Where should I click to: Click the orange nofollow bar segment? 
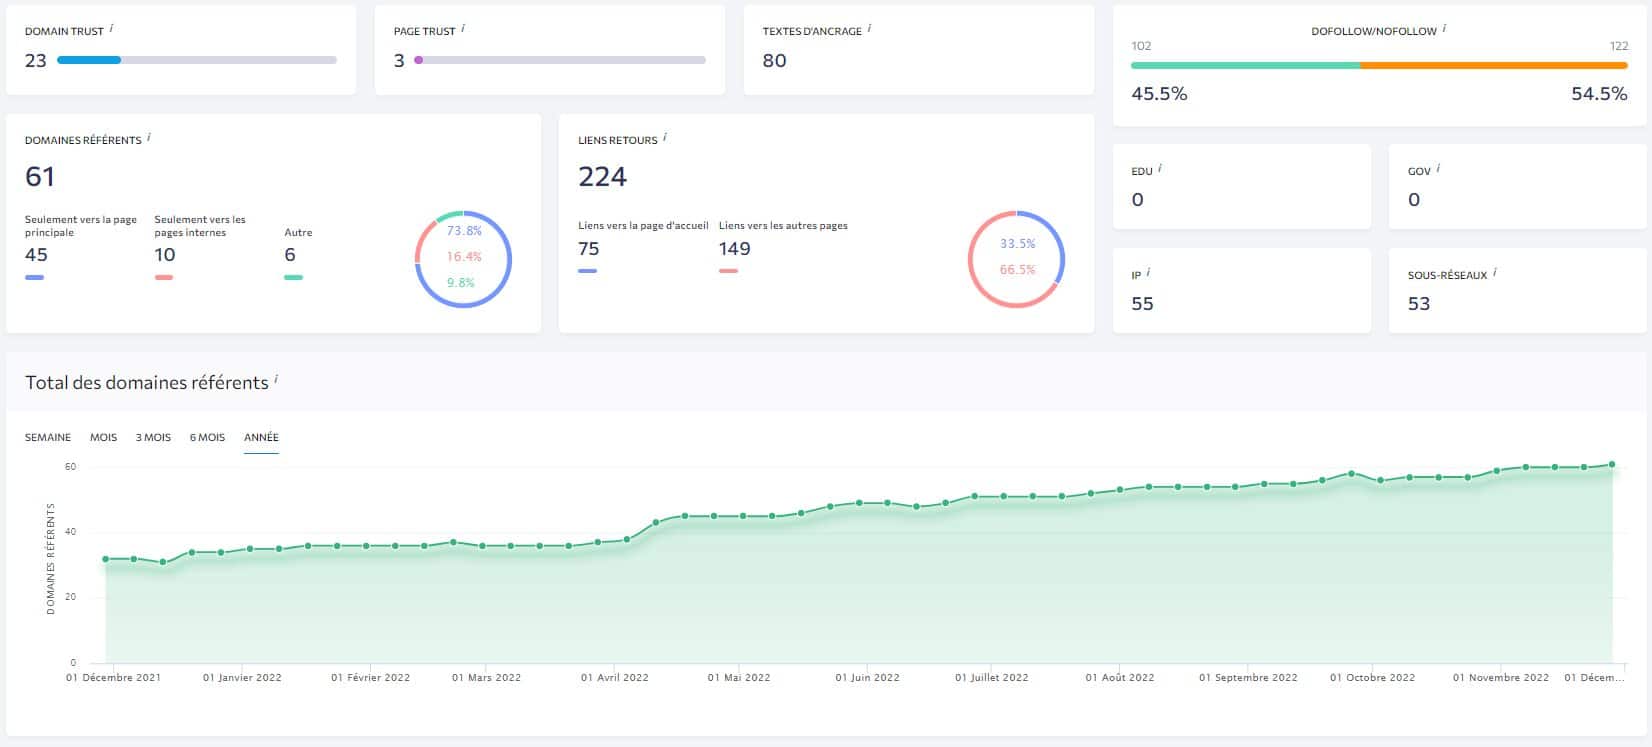pos(1494,65)
